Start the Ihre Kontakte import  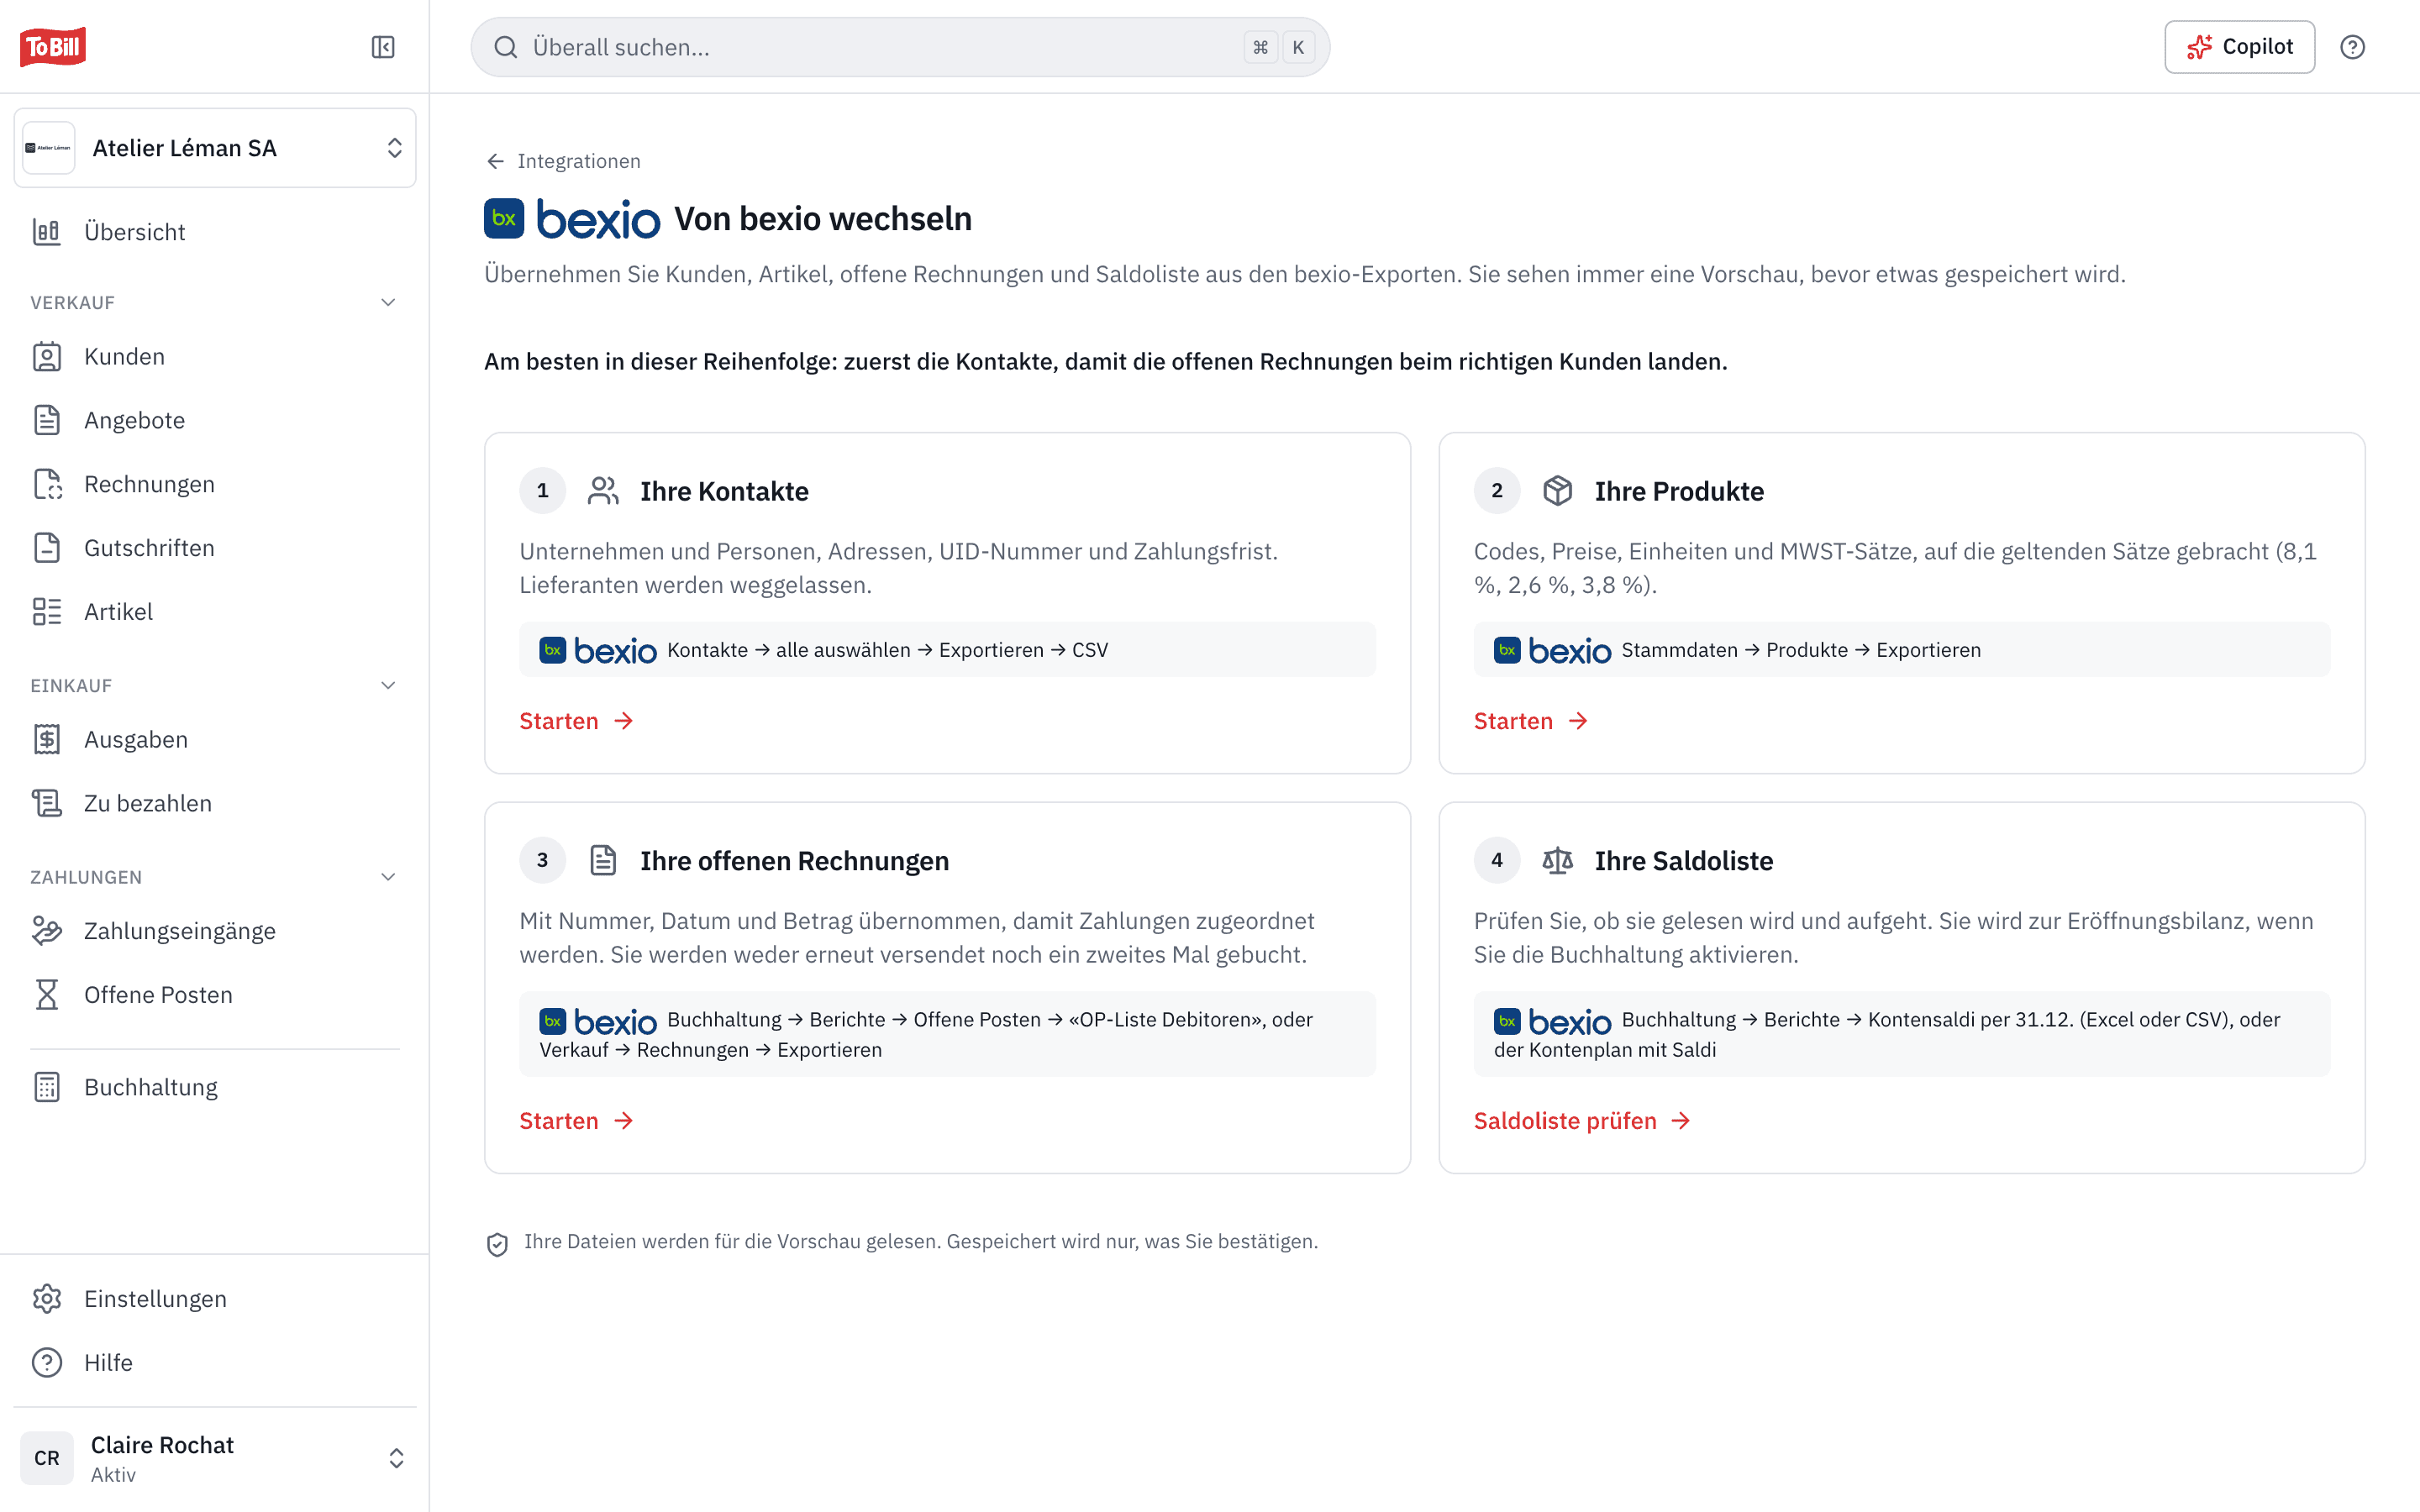pyautogui.click(x=576, y=721)
